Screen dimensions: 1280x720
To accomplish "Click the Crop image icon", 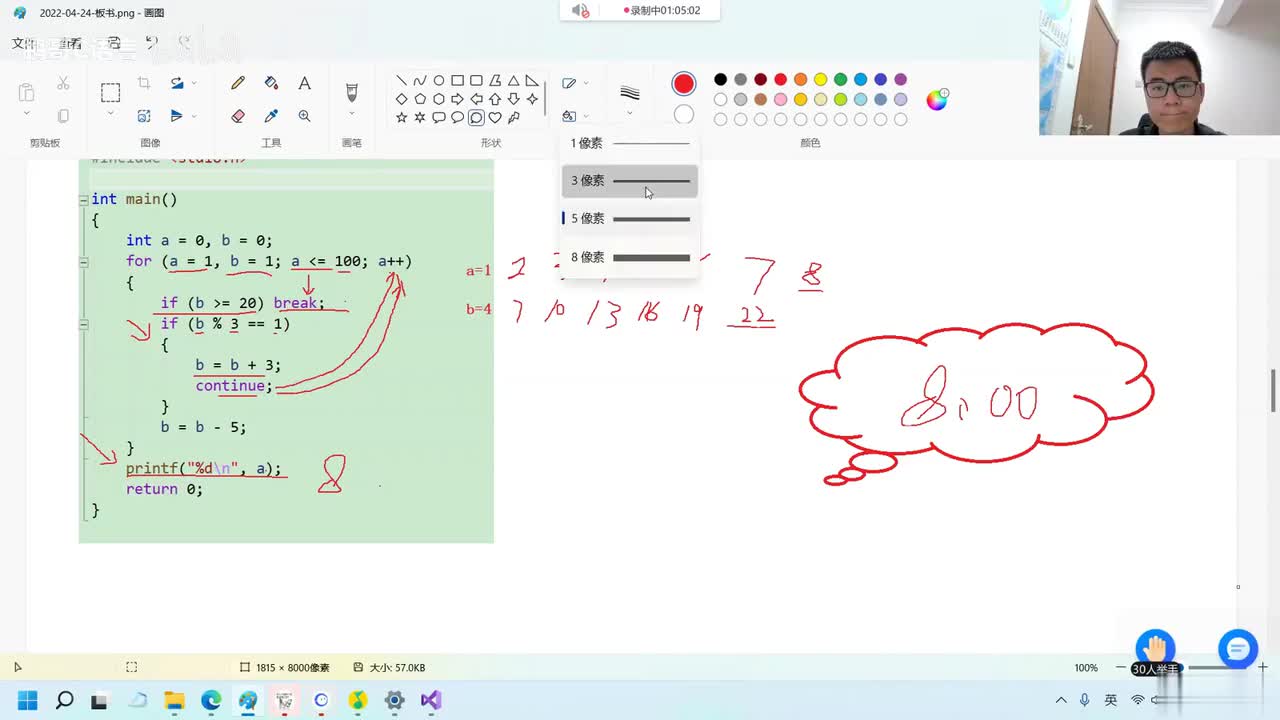I will (144, 83).
